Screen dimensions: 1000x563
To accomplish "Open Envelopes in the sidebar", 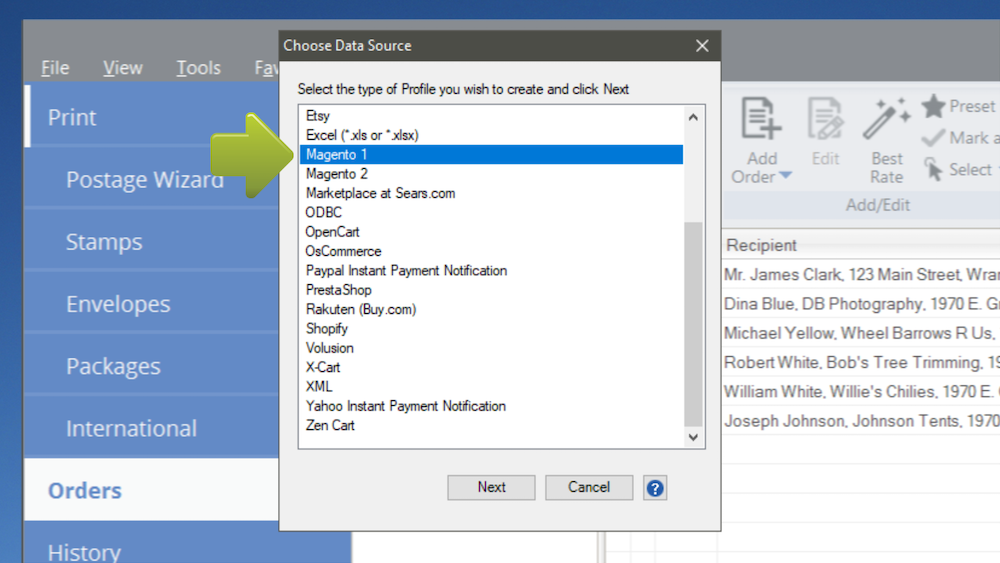I will pos(152,303).
